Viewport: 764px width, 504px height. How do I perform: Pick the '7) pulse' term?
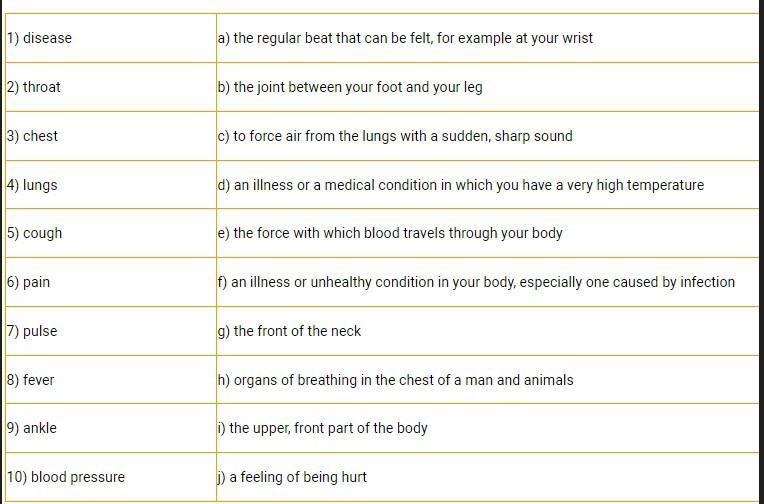tap(33, 331)
